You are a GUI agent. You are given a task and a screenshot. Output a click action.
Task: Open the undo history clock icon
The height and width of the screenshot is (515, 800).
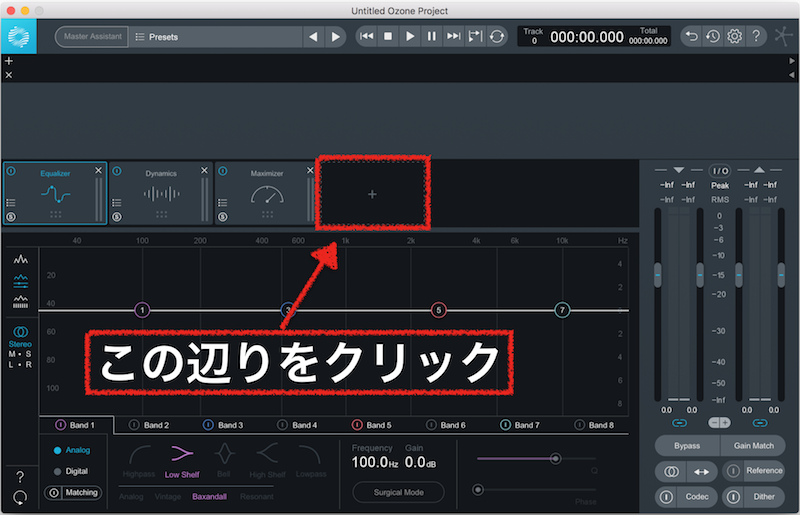713,36
